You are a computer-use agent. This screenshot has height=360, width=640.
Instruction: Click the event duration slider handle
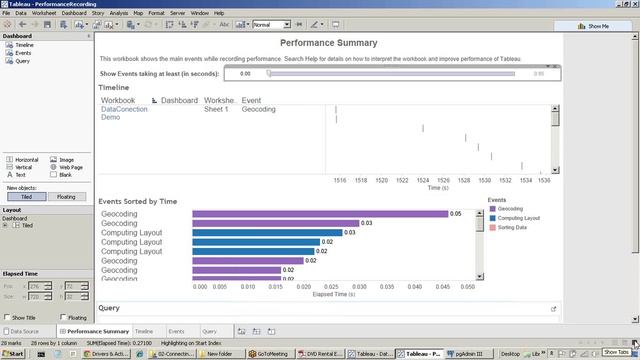tap(269, 73)
